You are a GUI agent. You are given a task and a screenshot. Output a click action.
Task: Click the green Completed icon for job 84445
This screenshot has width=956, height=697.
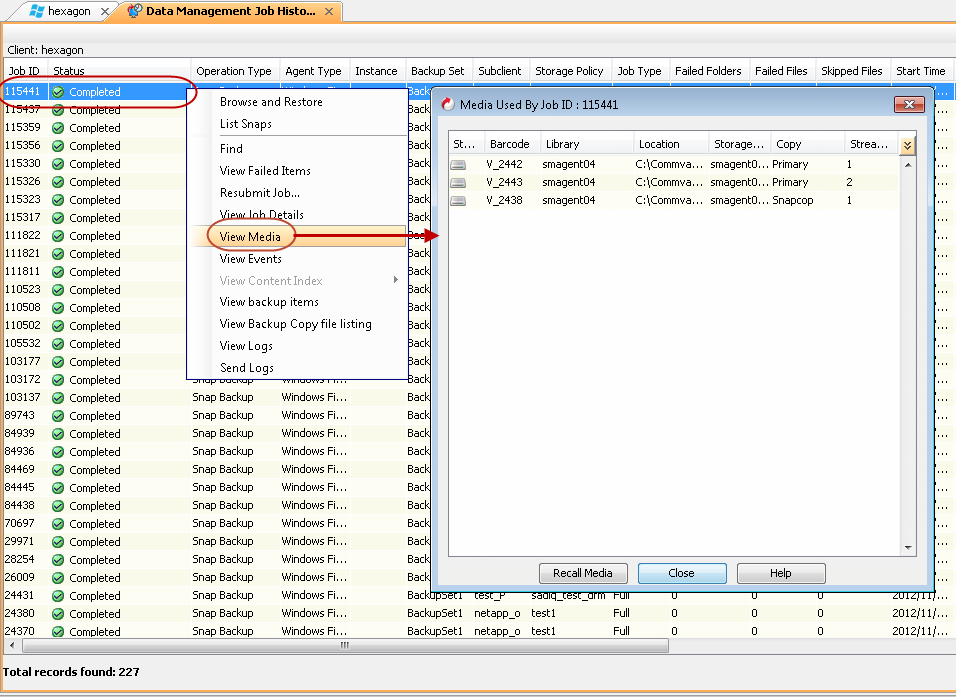pos(58,488)
